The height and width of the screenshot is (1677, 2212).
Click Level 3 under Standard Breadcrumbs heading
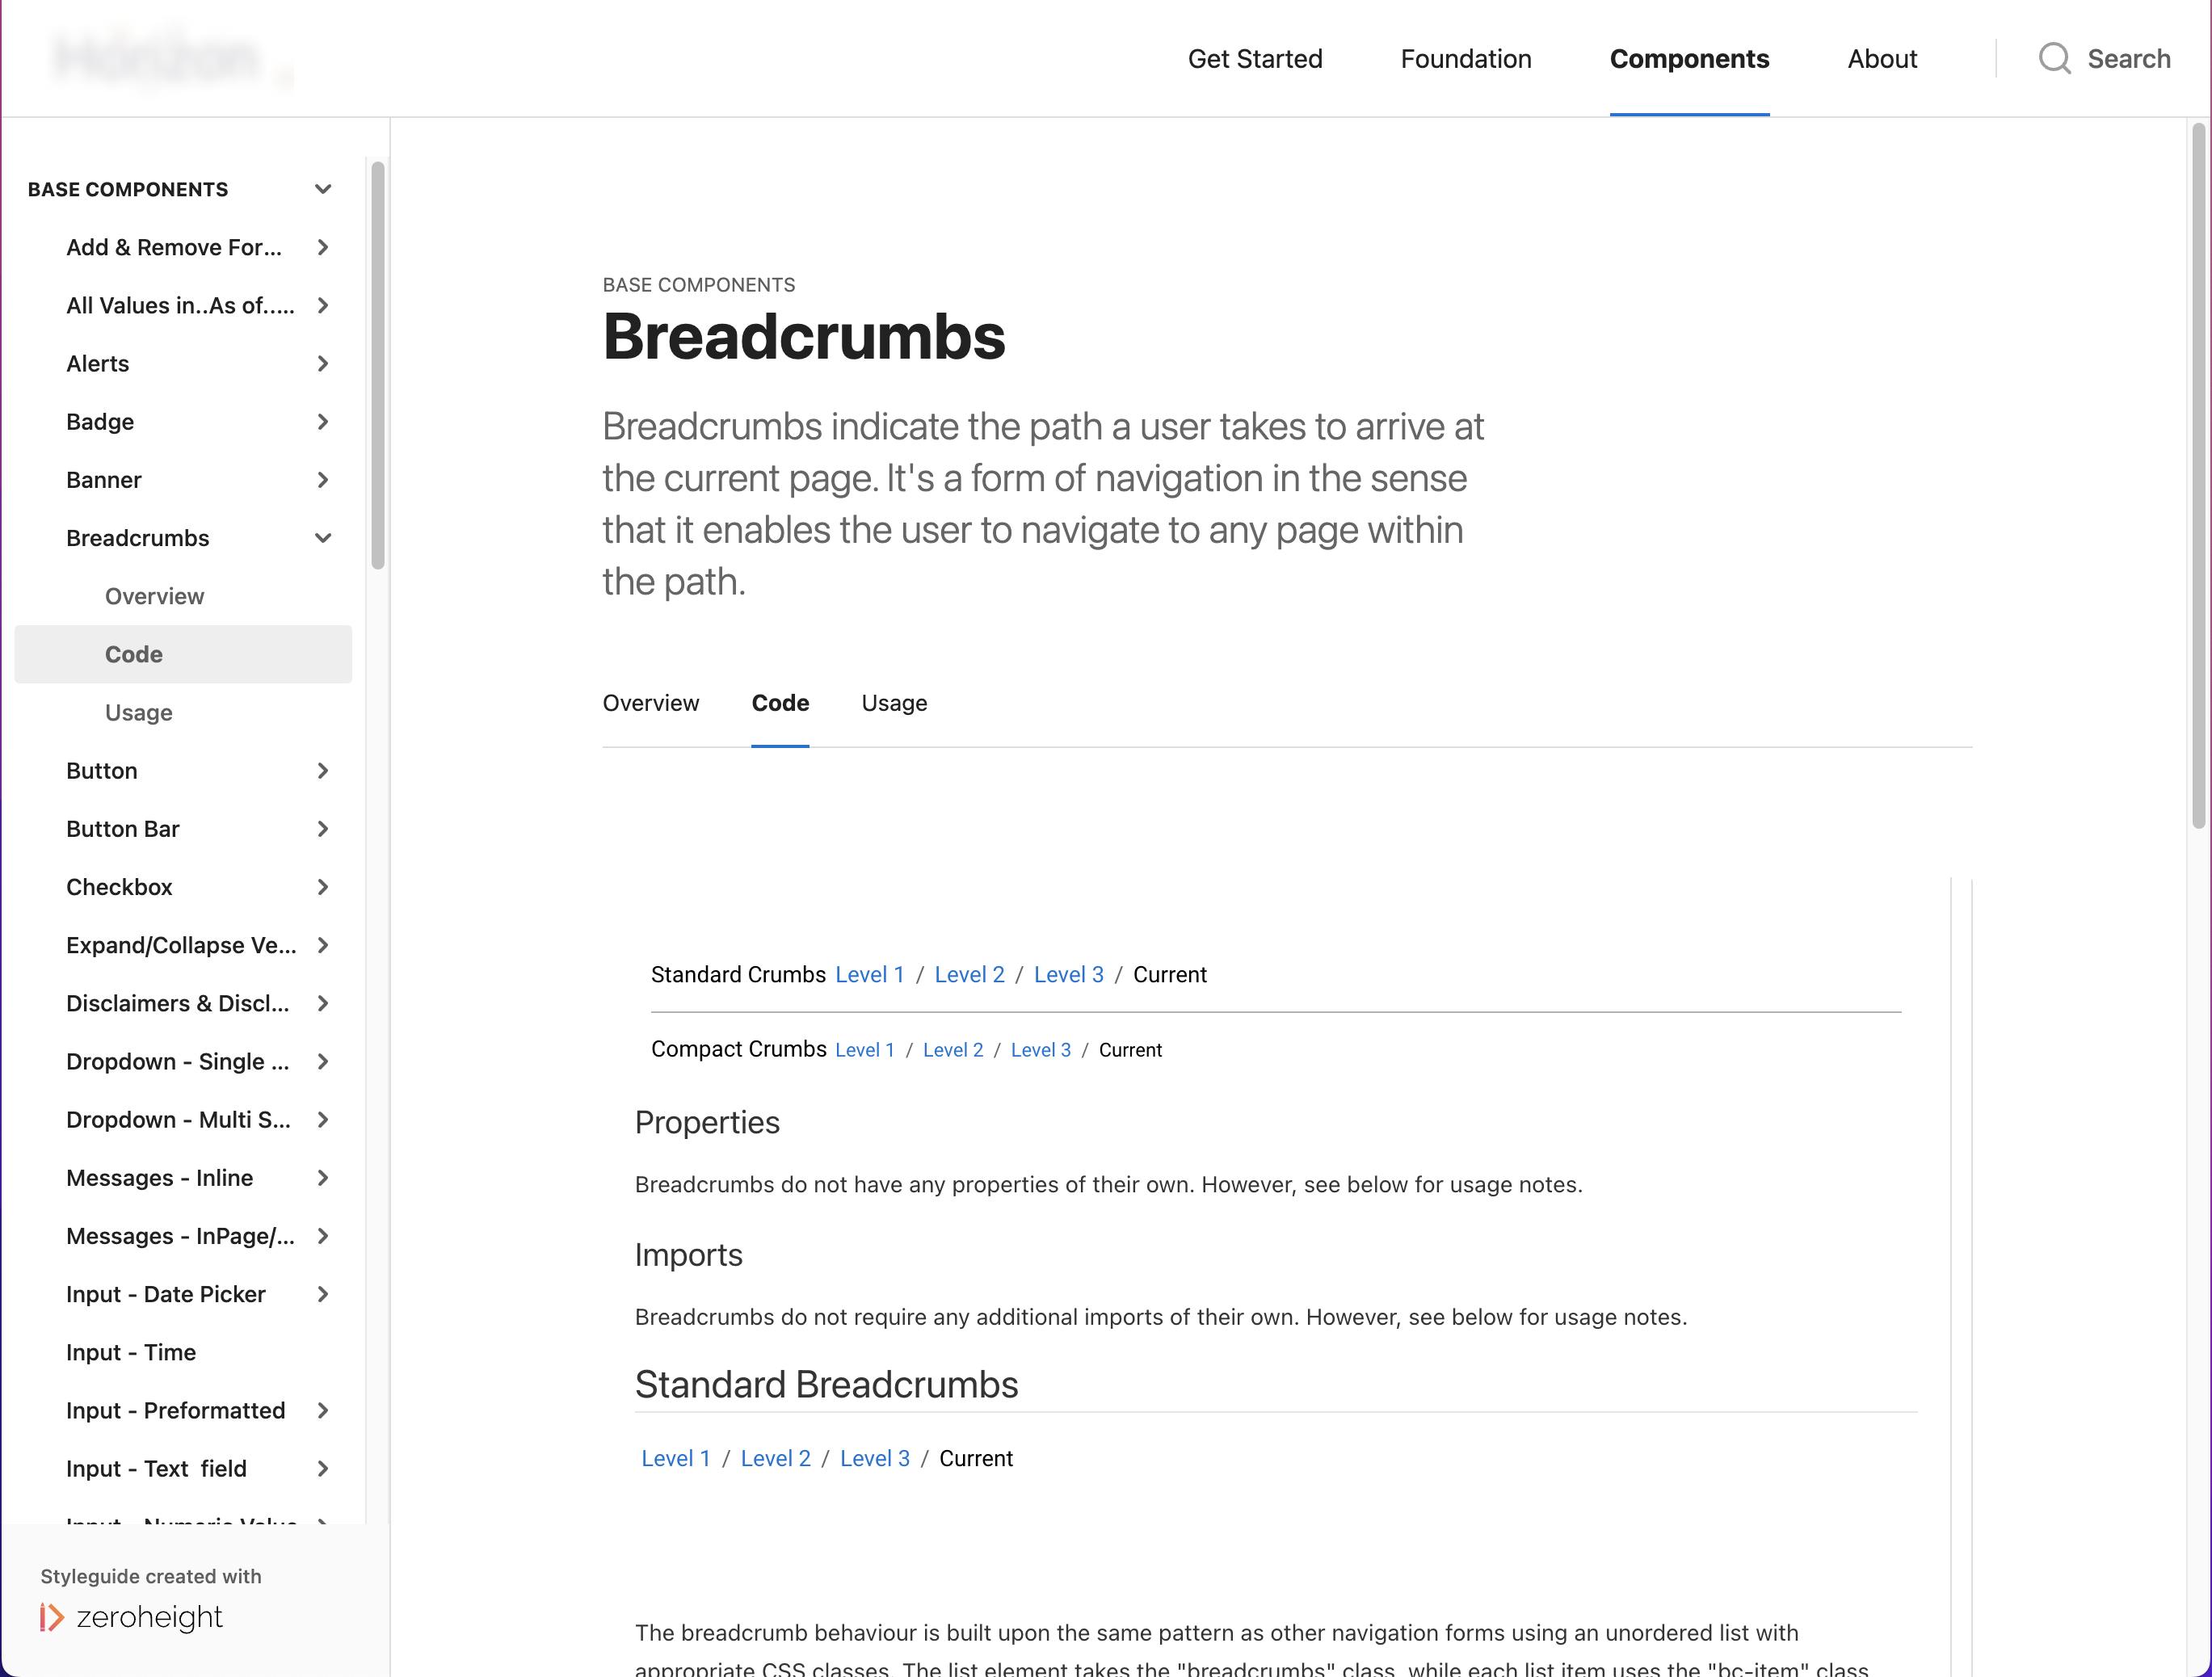coord(874,1458)
